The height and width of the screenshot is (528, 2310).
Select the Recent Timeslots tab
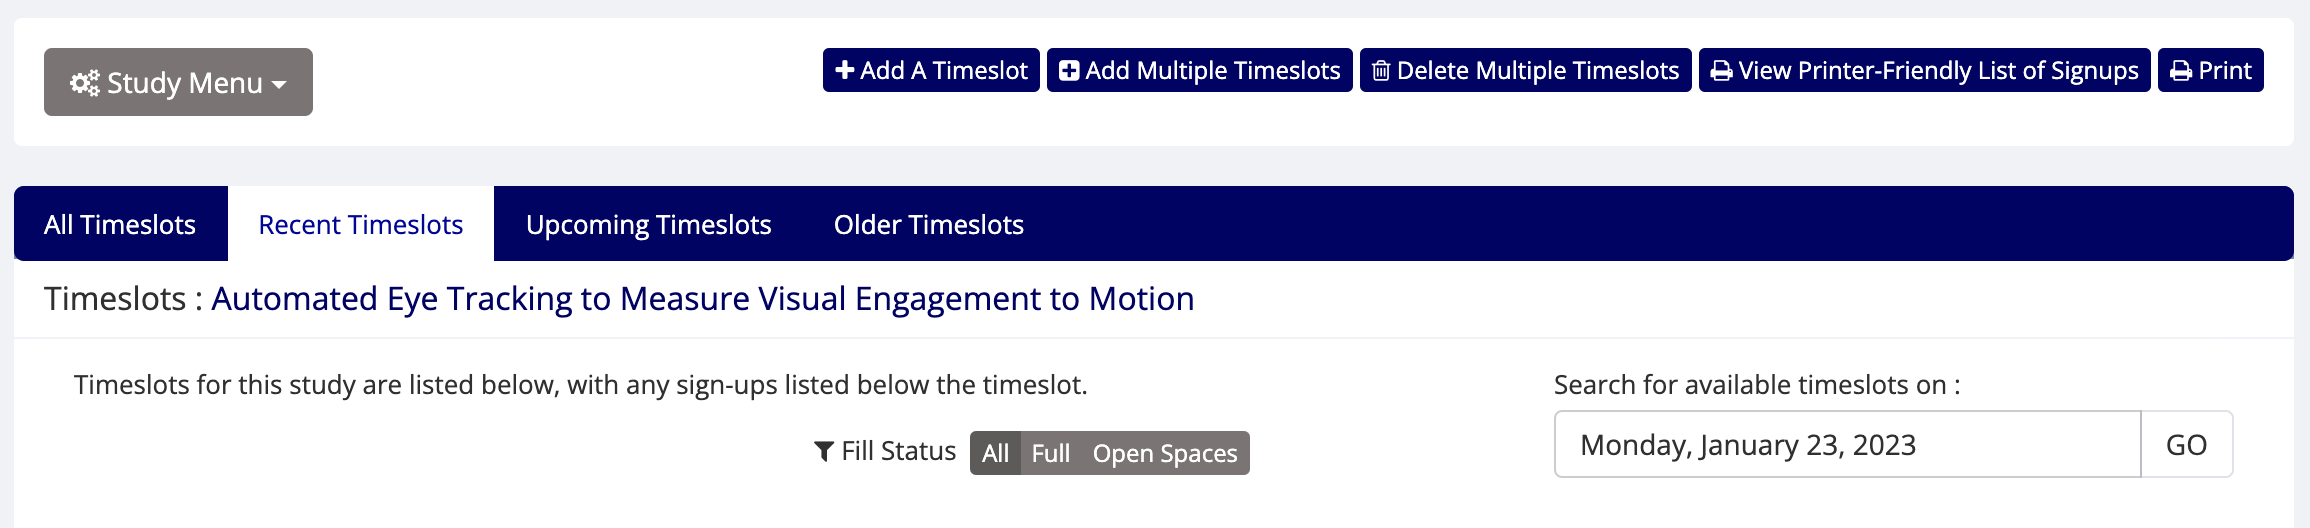tap(360, 224)
